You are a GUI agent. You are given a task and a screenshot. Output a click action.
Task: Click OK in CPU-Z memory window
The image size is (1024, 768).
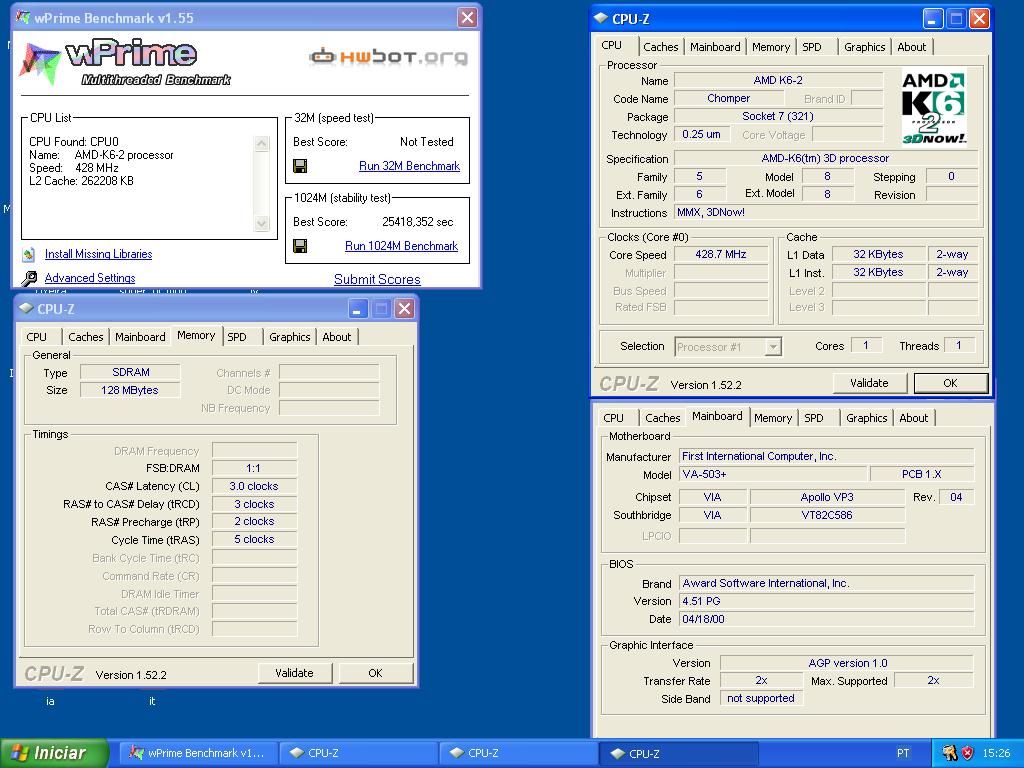tap(376, 673)
